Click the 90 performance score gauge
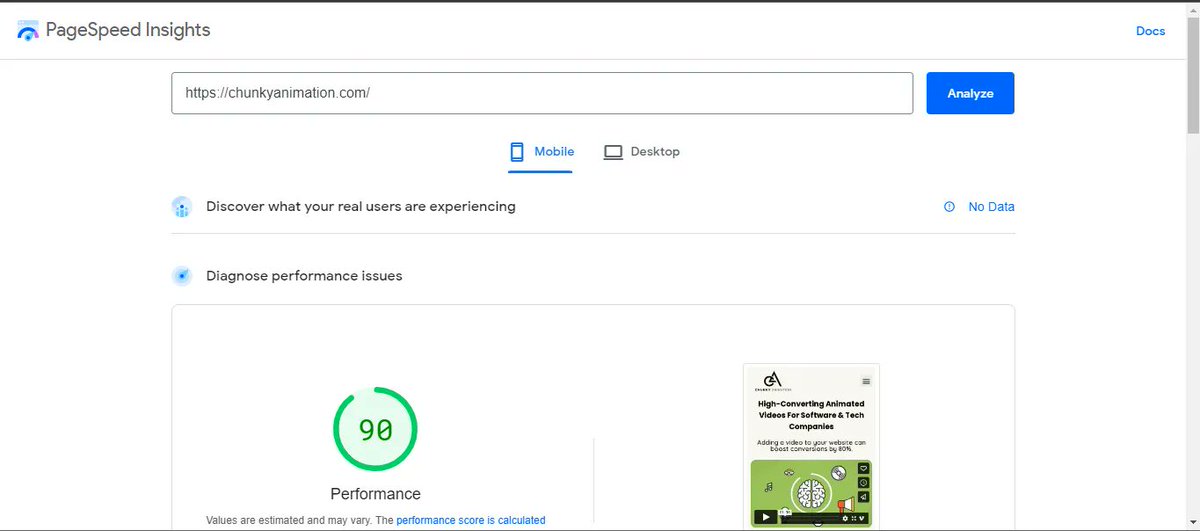 [x=375, y=430]
